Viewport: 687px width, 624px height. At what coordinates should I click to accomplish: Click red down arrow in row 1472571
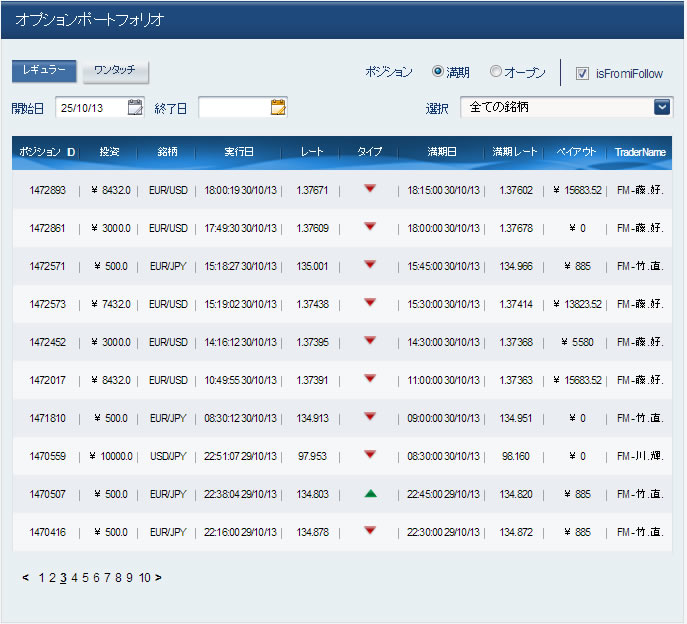click(370, 265)
